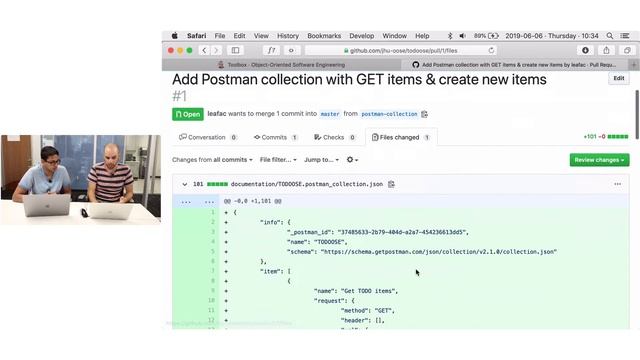Screen dimensions: 640x360
Task: Click line number 1 in the diff
Action: click(x=212, y=212)
